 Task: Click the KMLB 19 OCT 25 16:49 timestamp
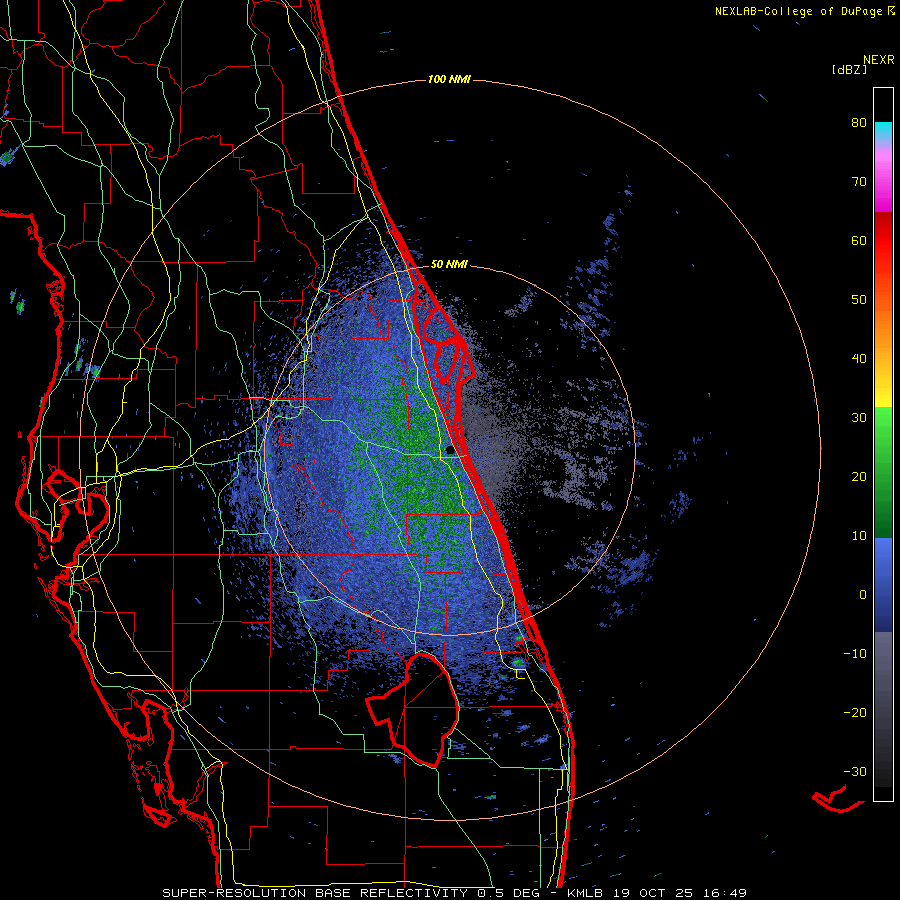[657, 893]
